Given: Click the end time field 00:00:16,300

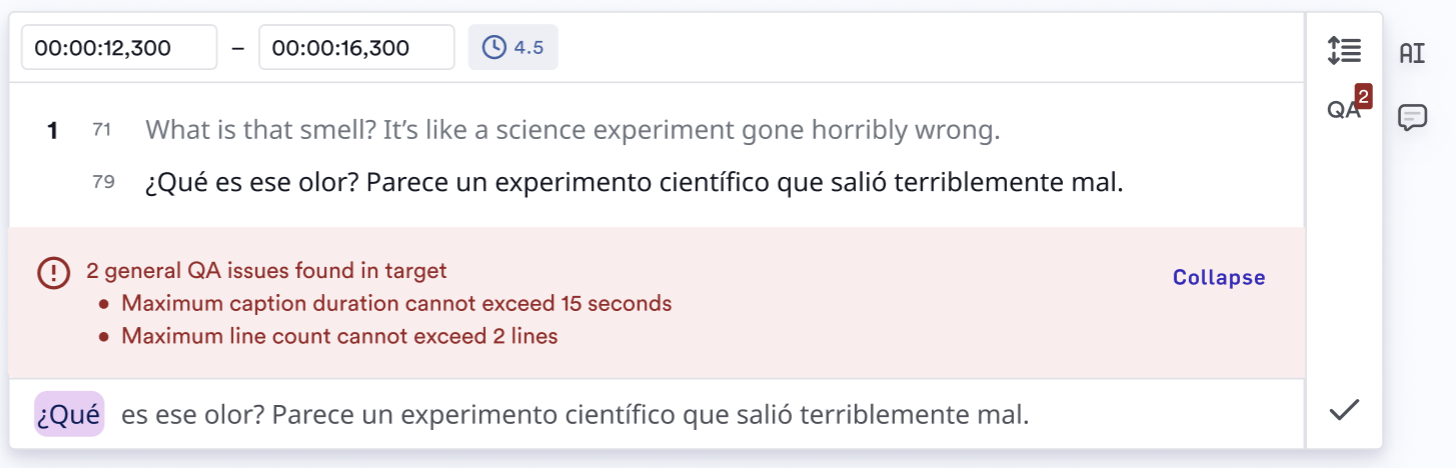Looking at the screenshot, I should 357,47.
